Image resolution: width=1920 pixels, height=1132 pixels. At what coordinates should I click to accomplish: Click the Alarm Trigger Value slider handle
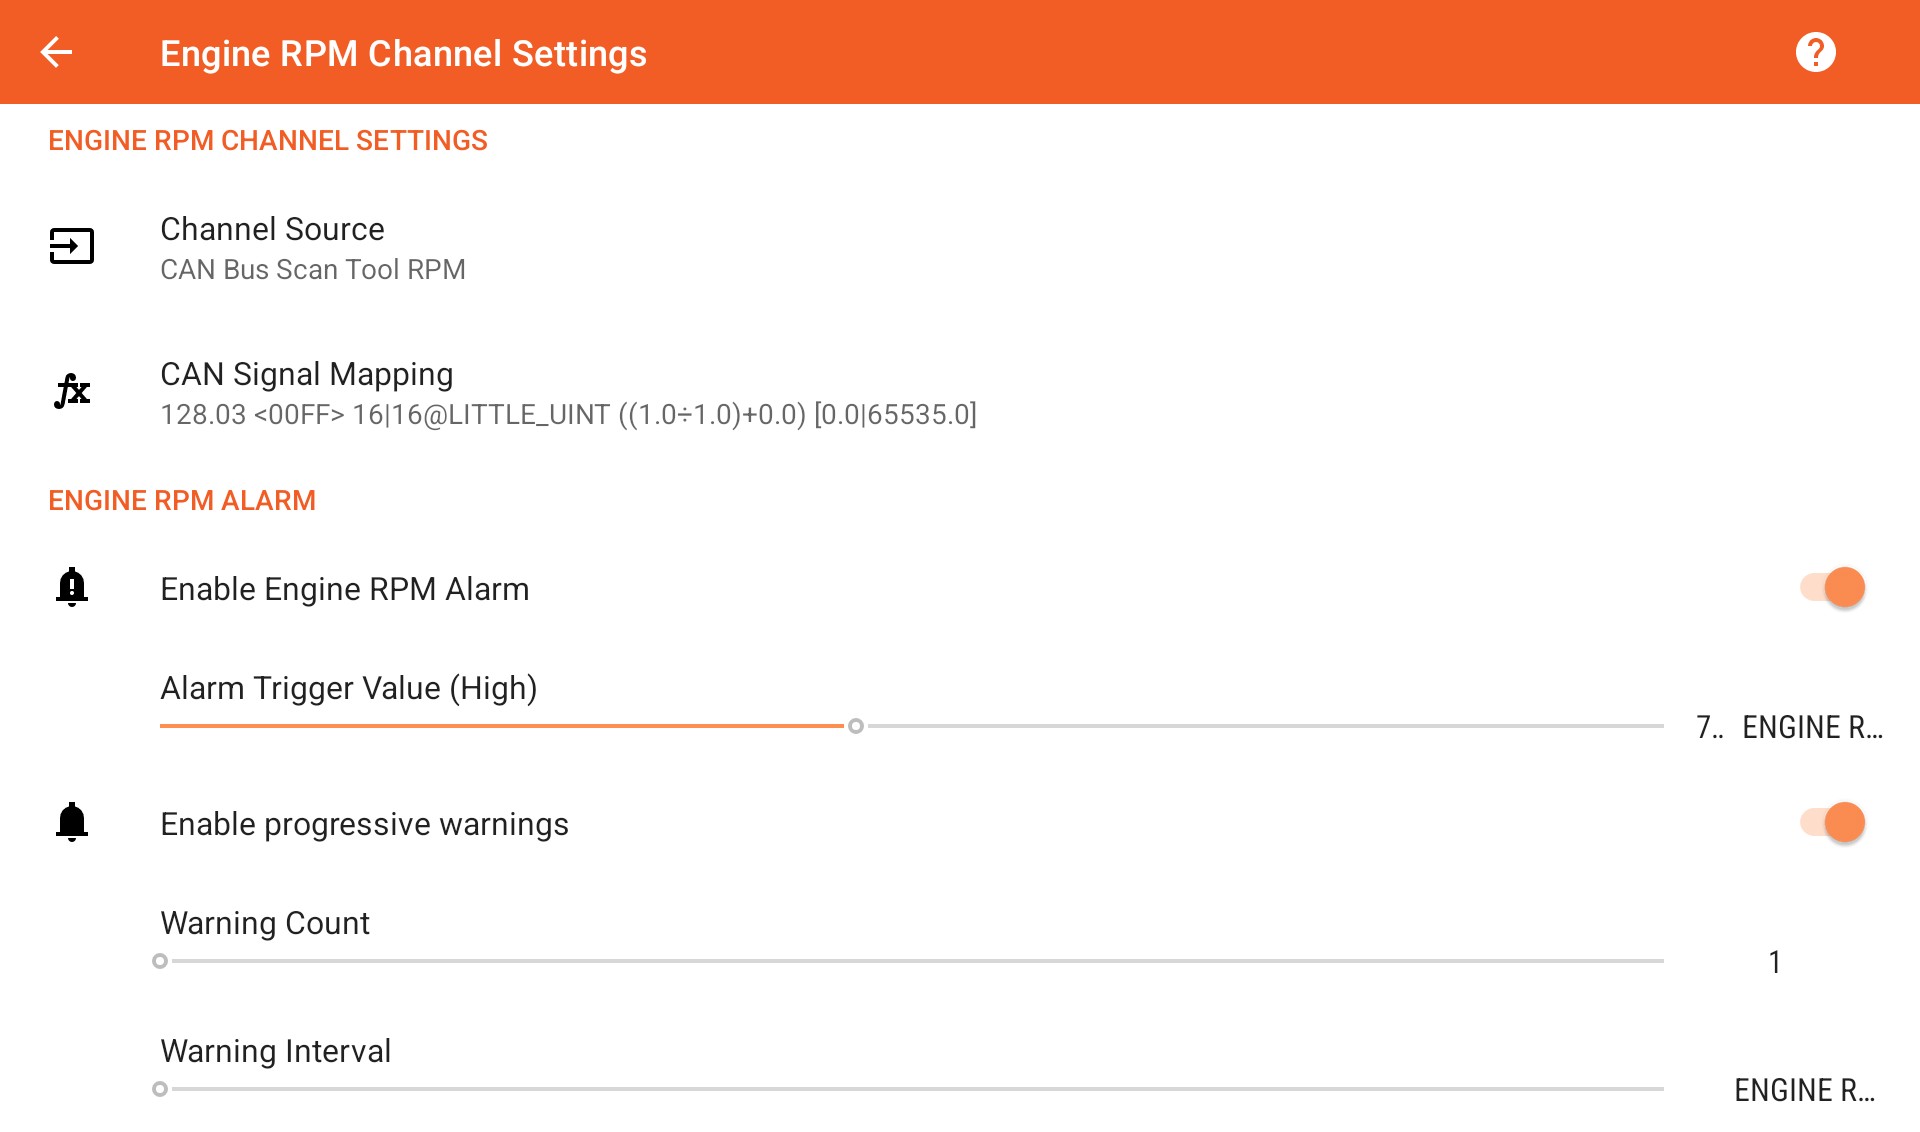(855, 726)
